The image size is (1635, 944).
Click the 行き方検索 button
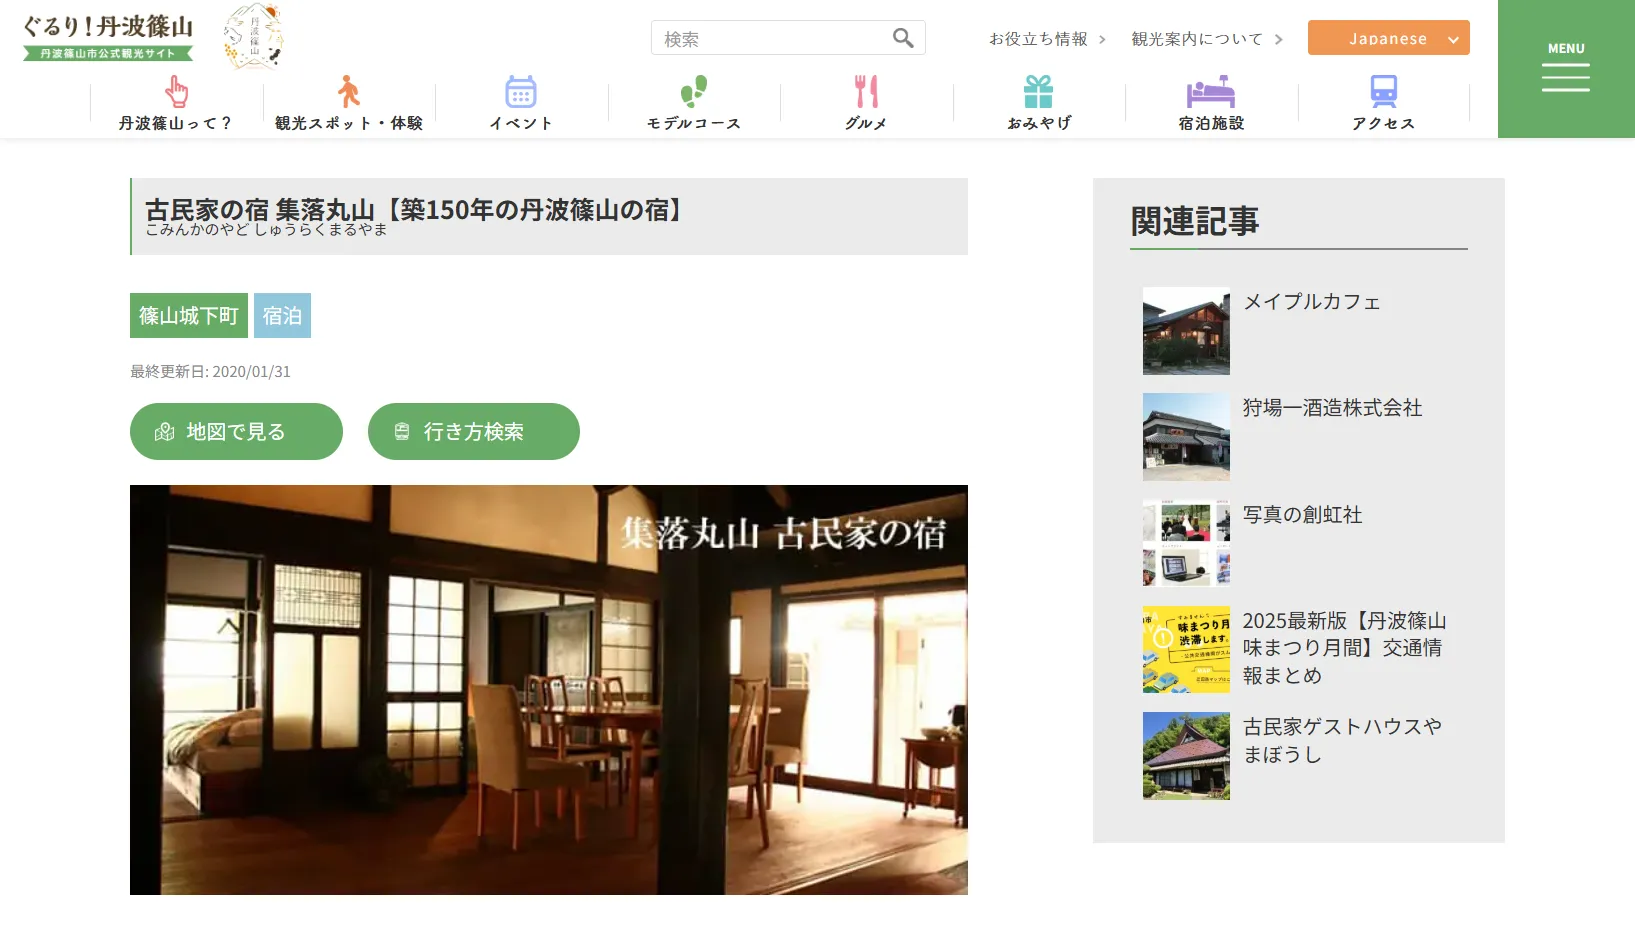[x=473, y=432]
